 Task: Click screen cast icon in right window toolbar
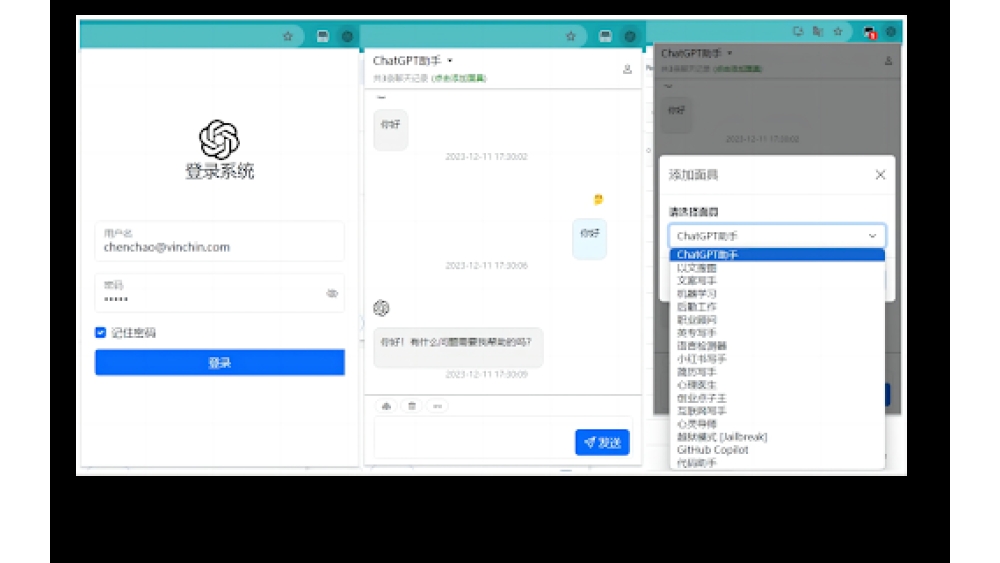798,31
